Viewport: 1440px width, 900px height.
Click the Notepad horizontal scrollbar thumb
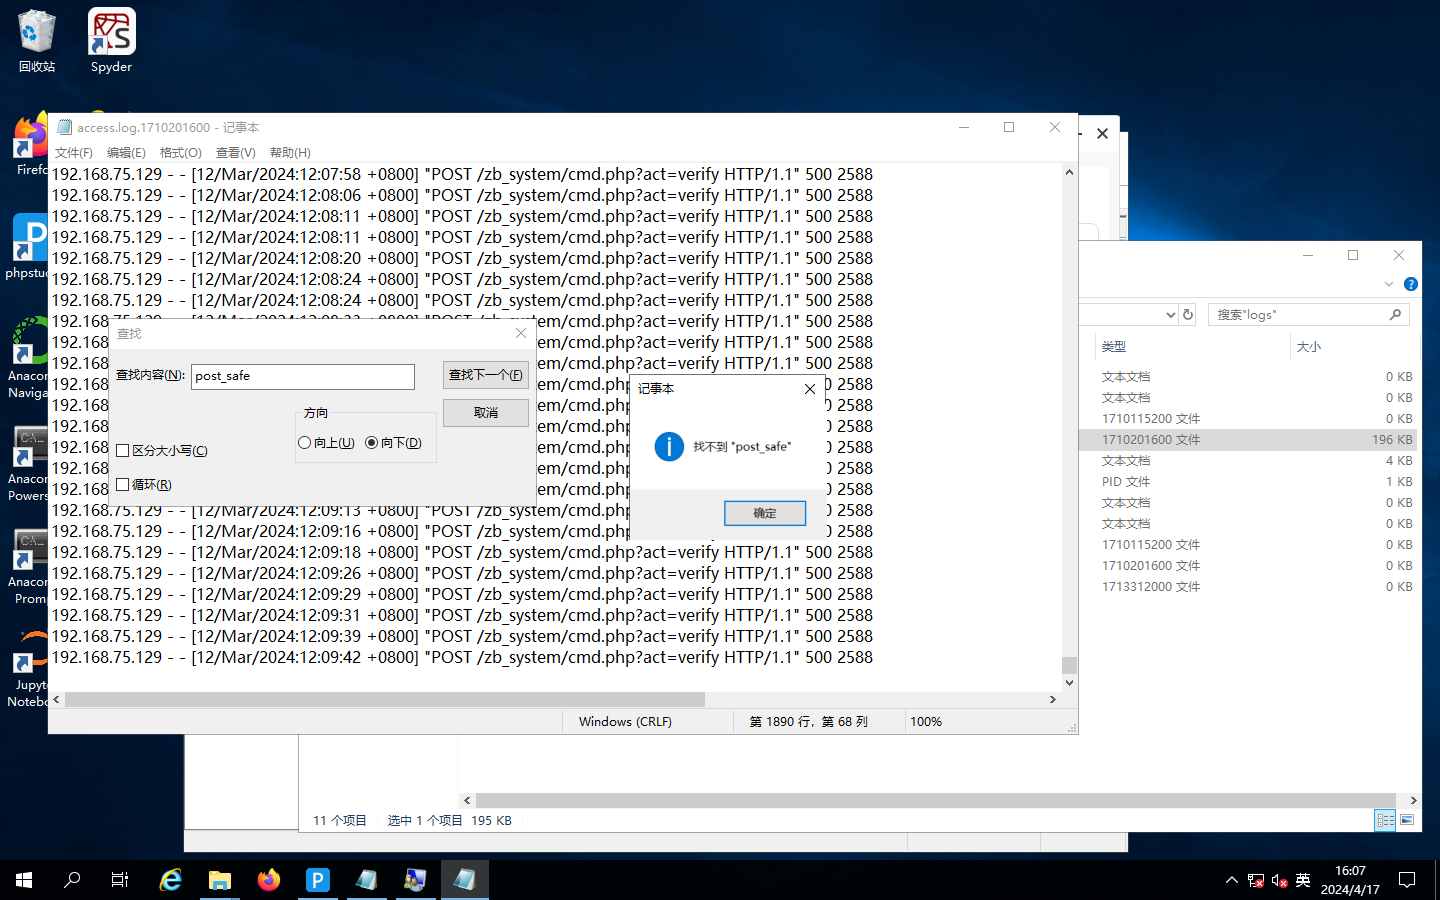385,700
